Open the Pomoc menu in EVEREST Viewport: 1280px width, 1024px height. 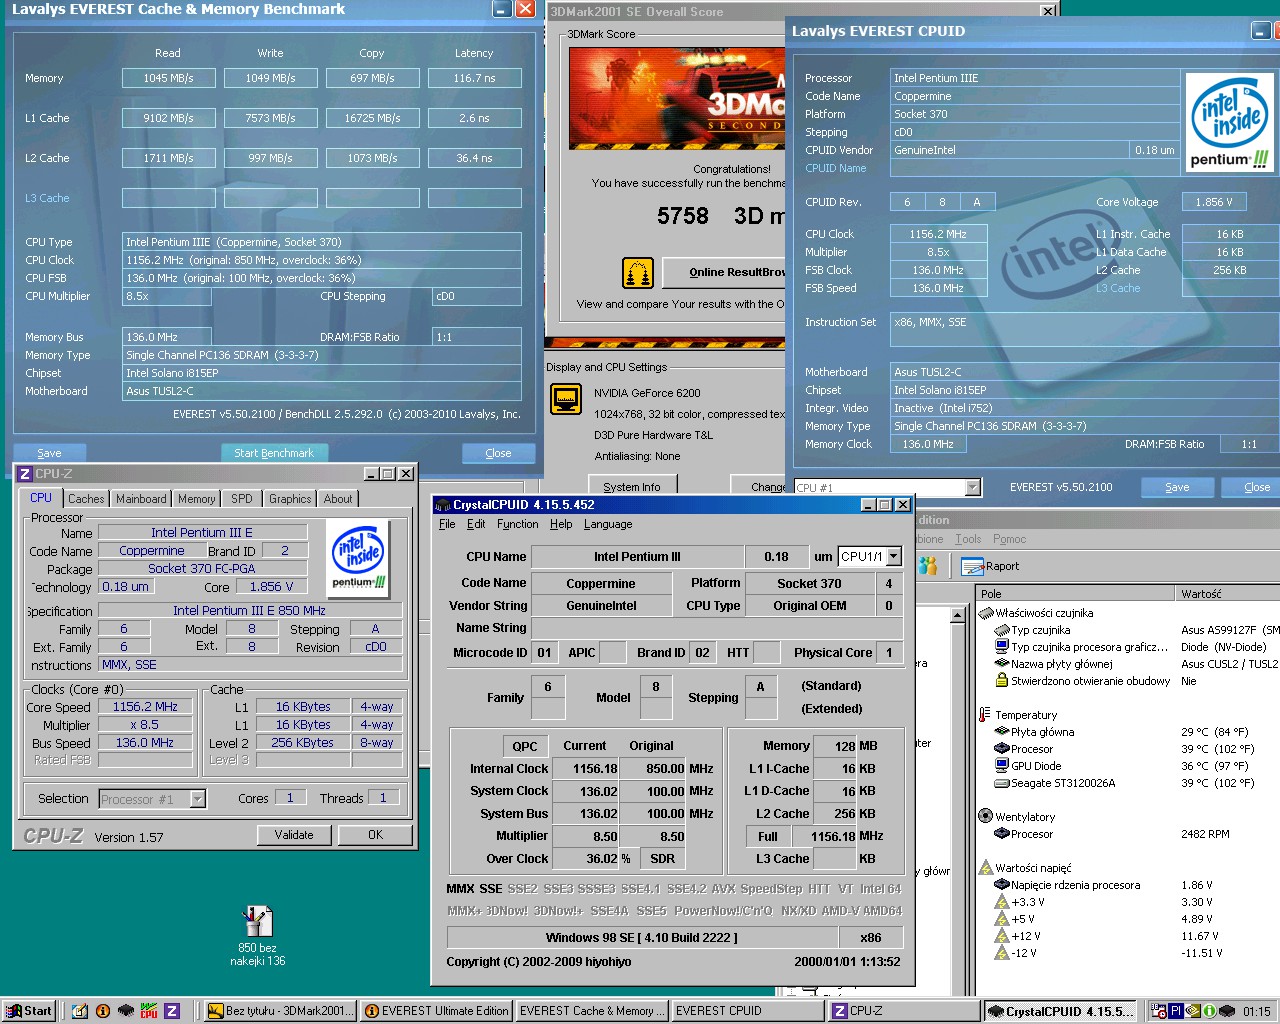[x=1009, y=539]
